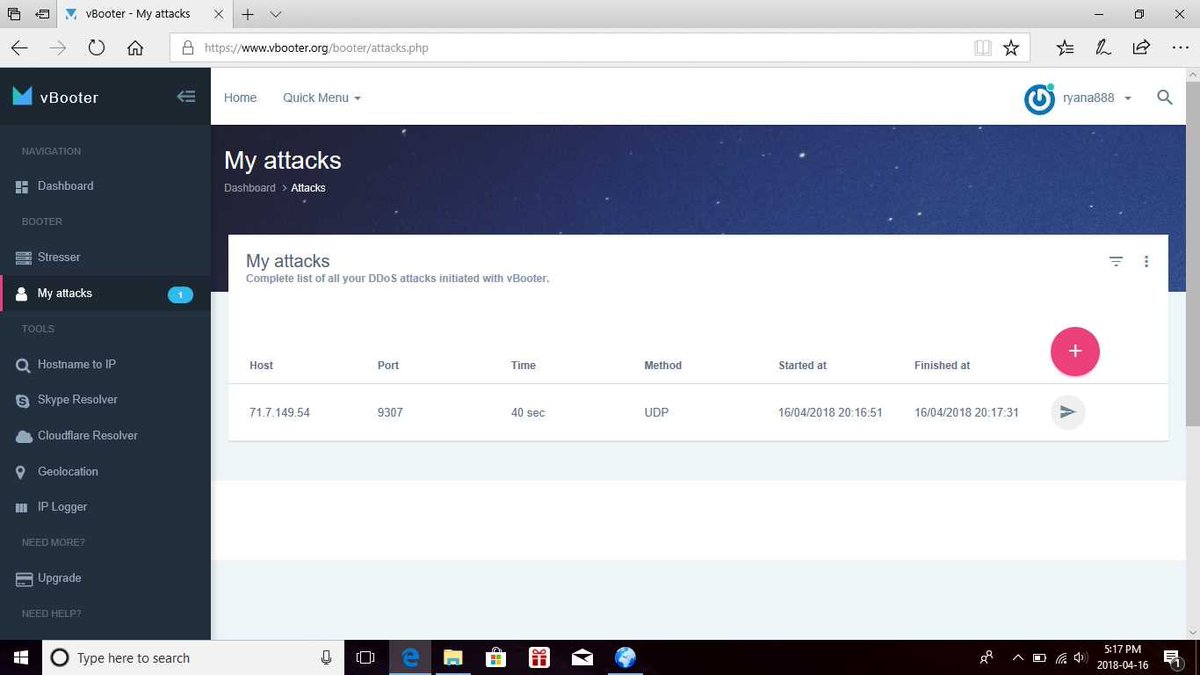Open the filter list icon
Viewport: 1200px width, 675px height.
click(1116, 262)
